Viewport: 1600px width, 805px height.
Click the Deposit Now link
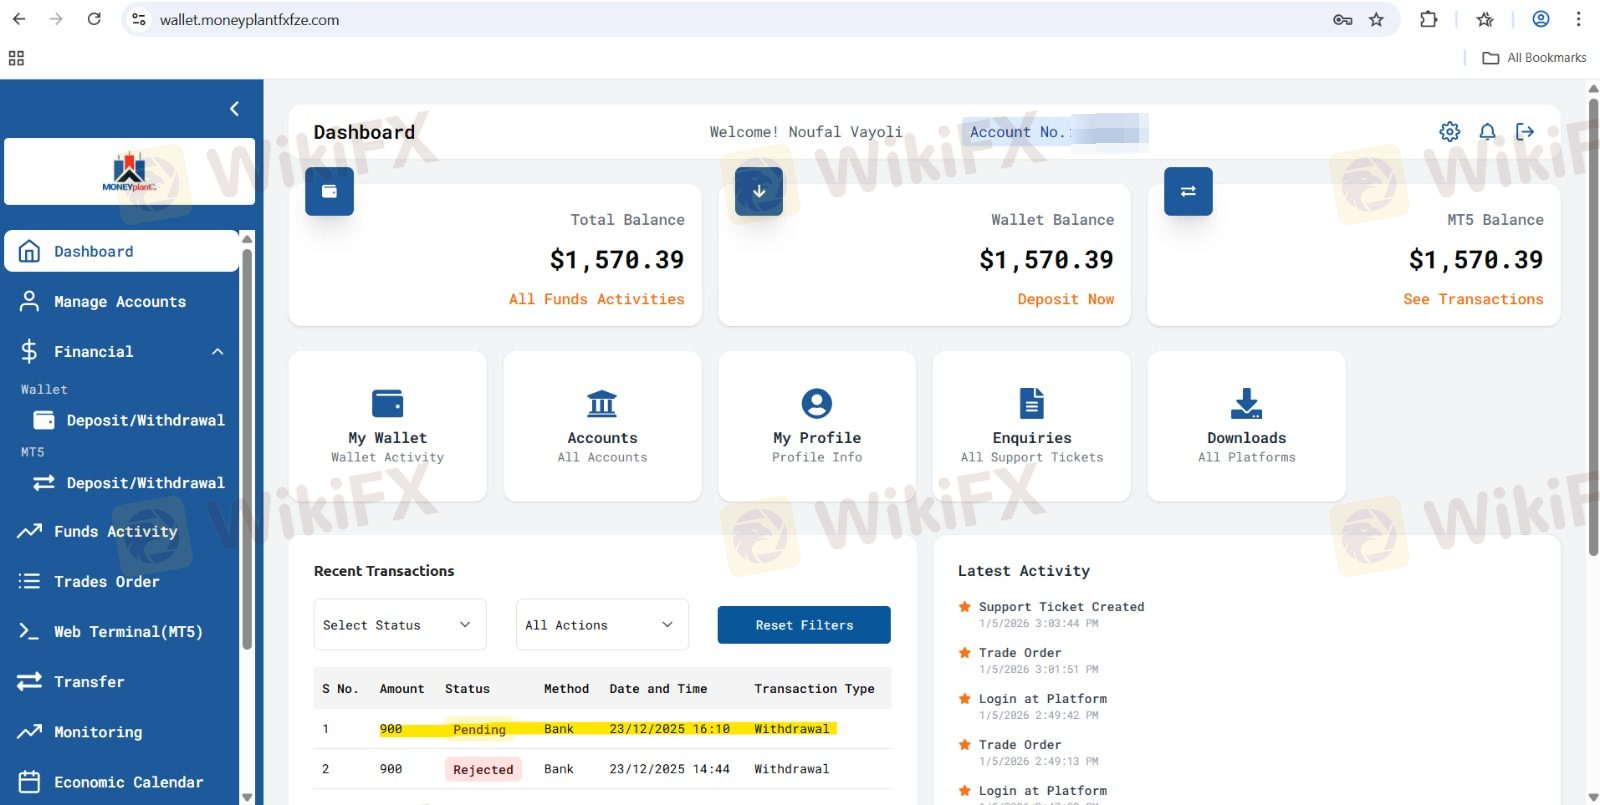[x=1065, y=299]
